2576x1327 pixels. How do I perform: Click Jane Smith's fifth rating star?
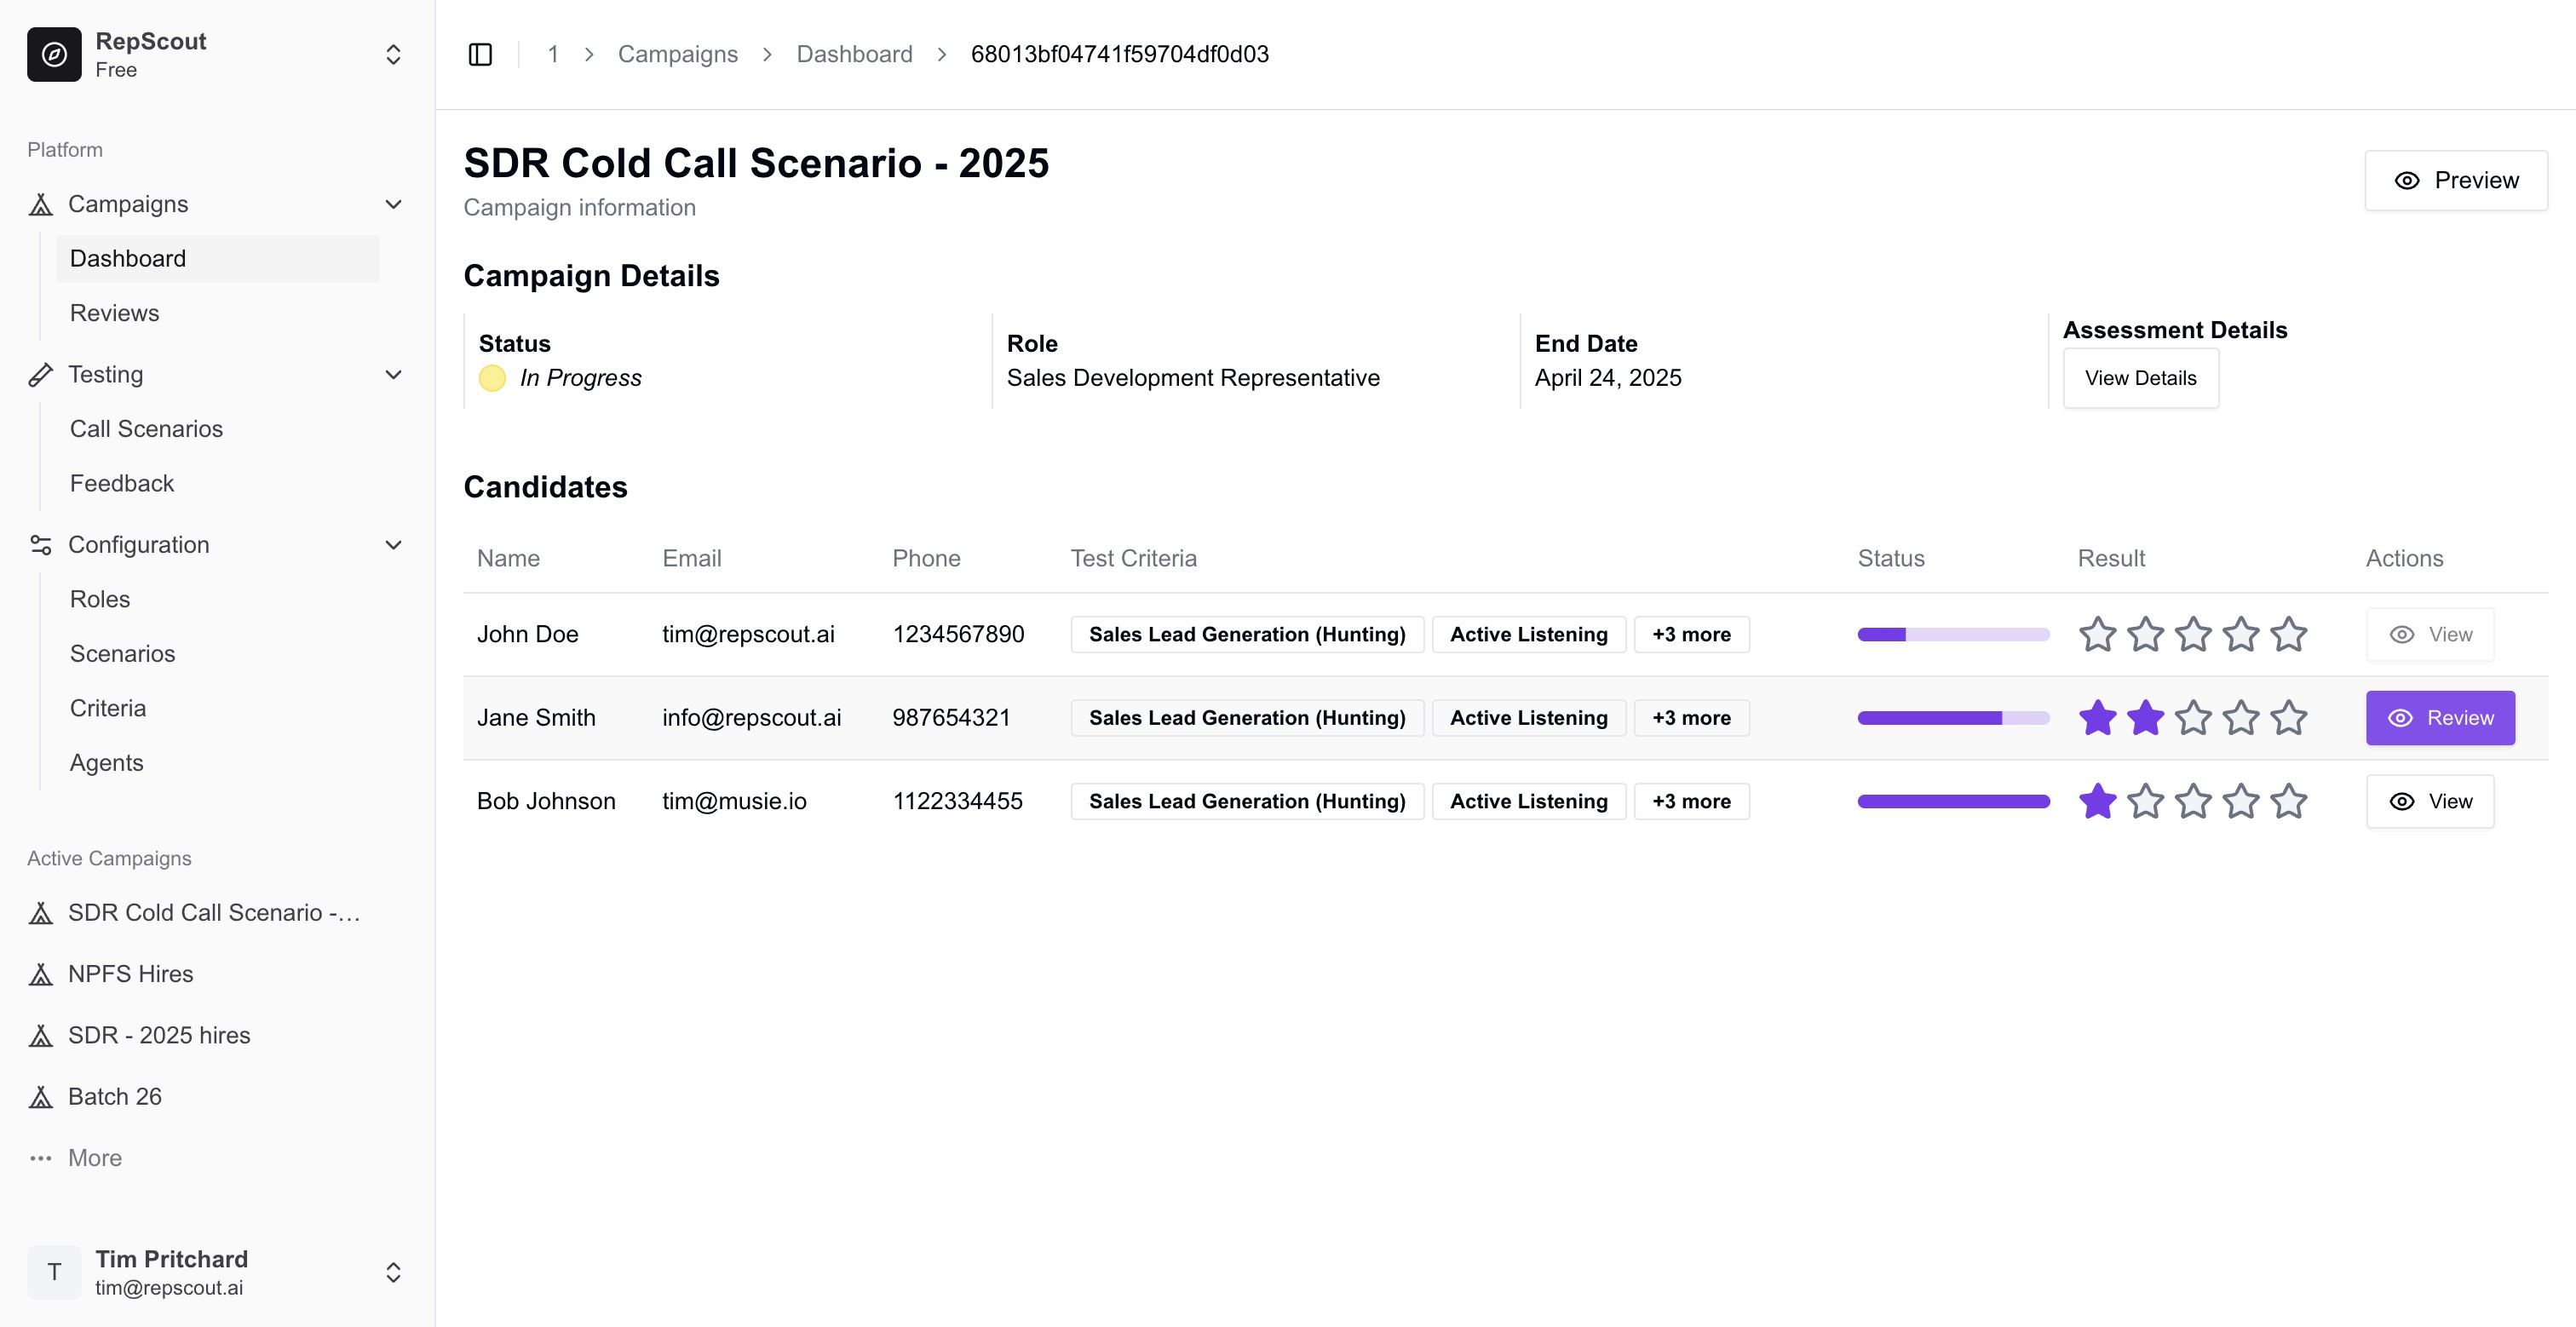pyautogui.click(x=2289, y=718)
